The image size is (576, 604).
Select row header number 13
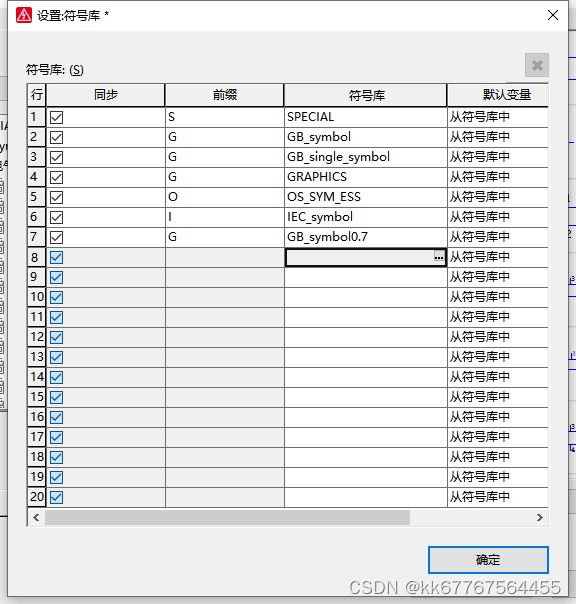point(37,357)
